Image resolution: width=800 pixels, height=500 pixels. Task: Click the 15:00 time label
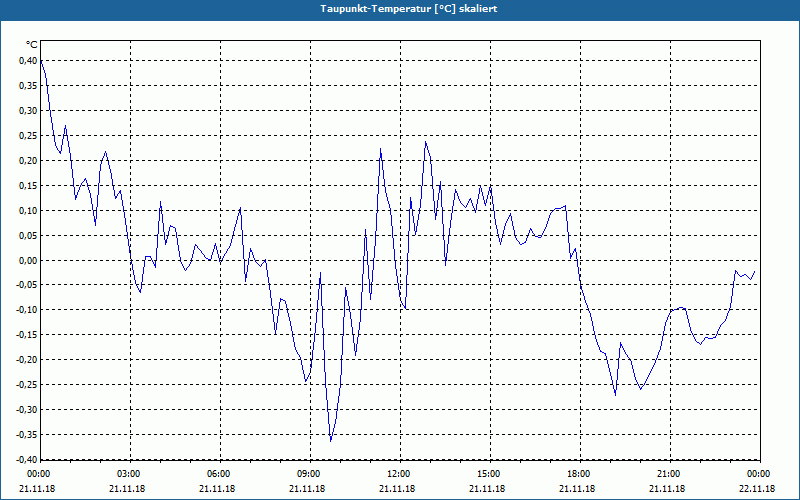click(x=490, y=474)
